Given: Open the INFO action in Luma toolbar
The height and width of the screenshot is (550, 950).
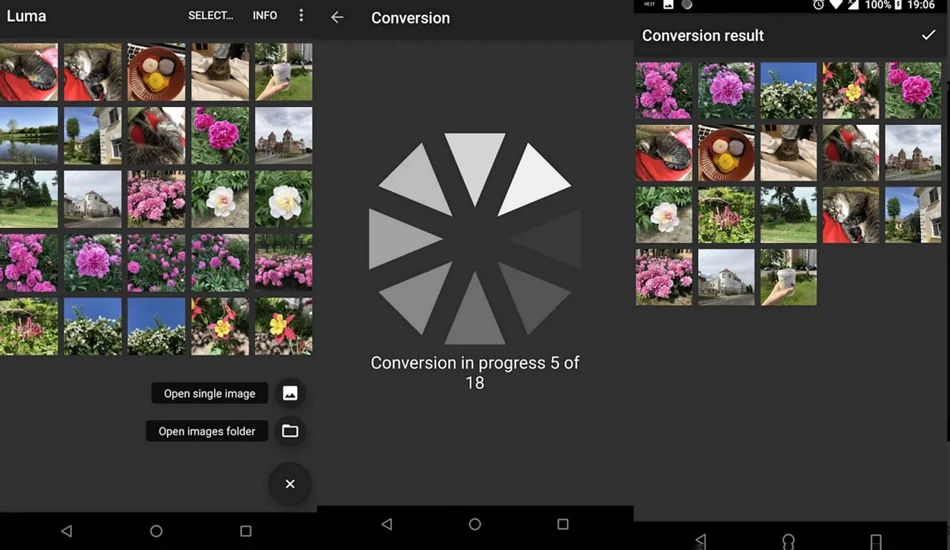Looking at the screenshot, I should [x=265, y=15].
